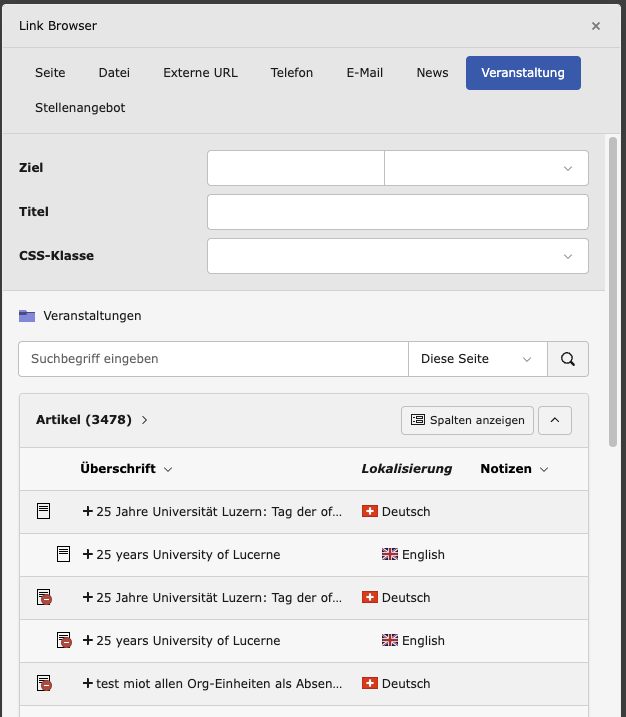The image size is (626, 717).
Task: Click the Swiss flag in first row
Action: pyautogui.click(x=370, y=511)
